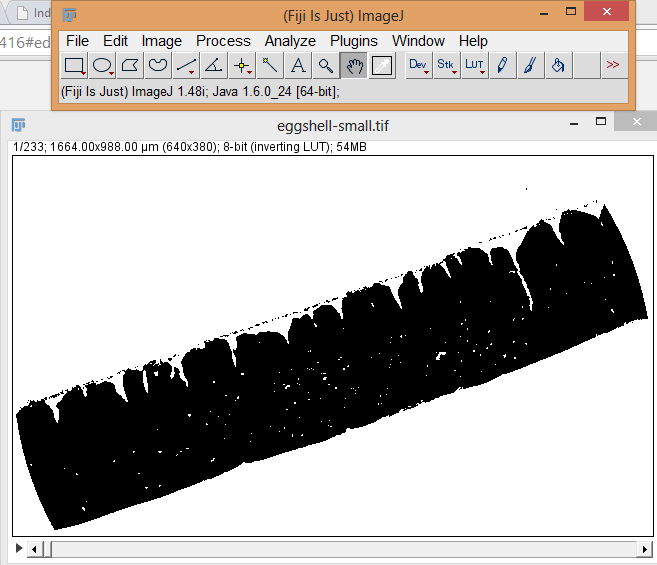Open the Analyze menu
Viewport: 657px width, 565px height.
(x=290, y=41)
